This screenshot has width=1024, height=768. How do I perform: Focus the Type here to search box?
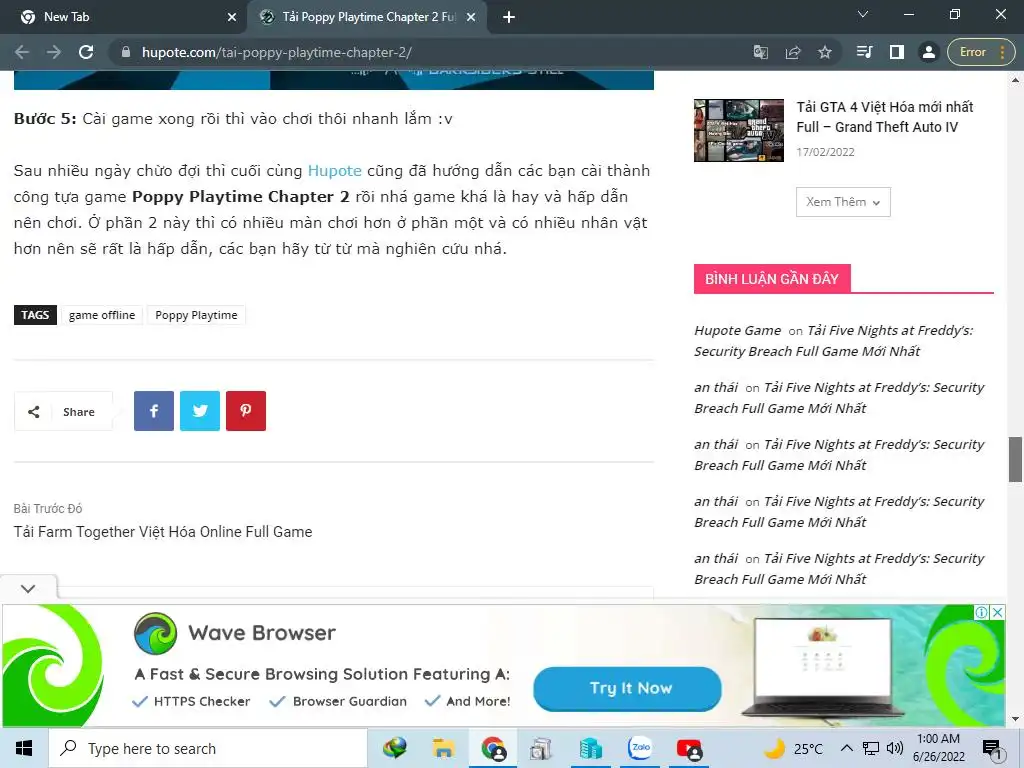[208, 748]
